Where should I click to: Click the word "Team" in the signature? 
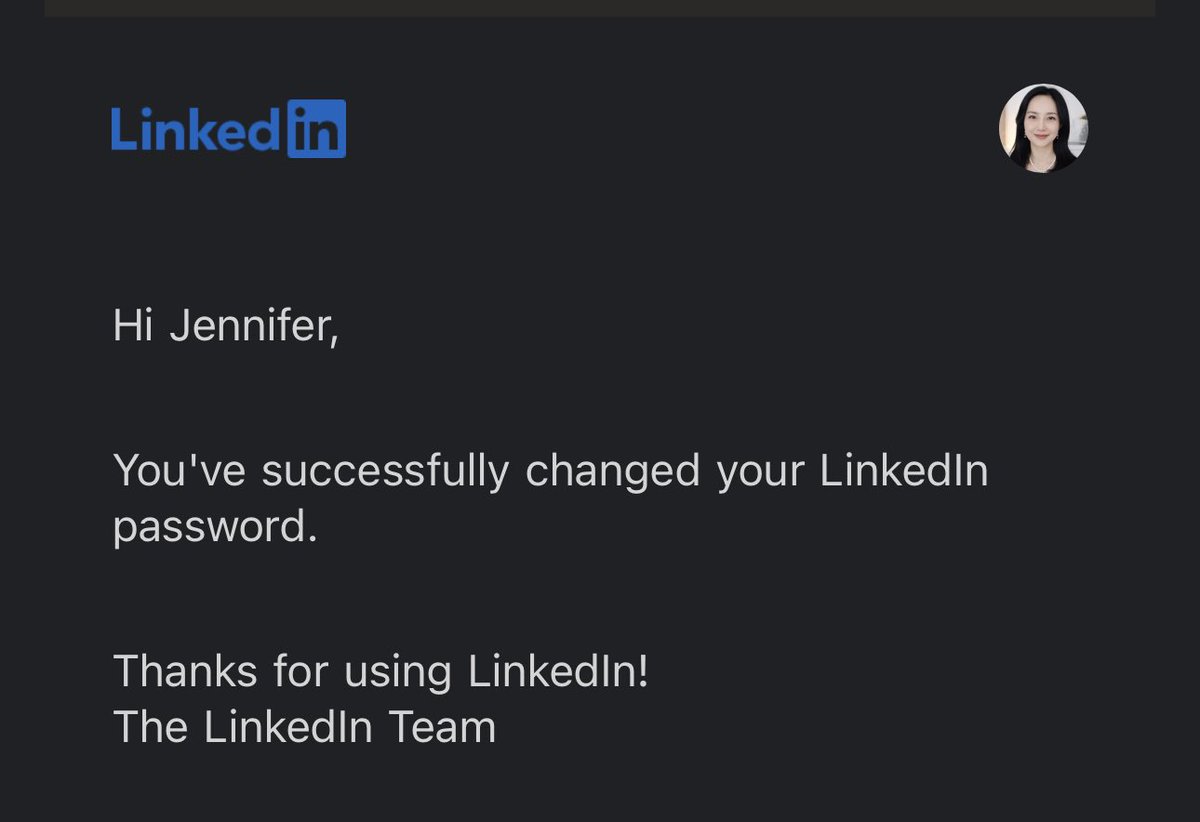[443, 727]
